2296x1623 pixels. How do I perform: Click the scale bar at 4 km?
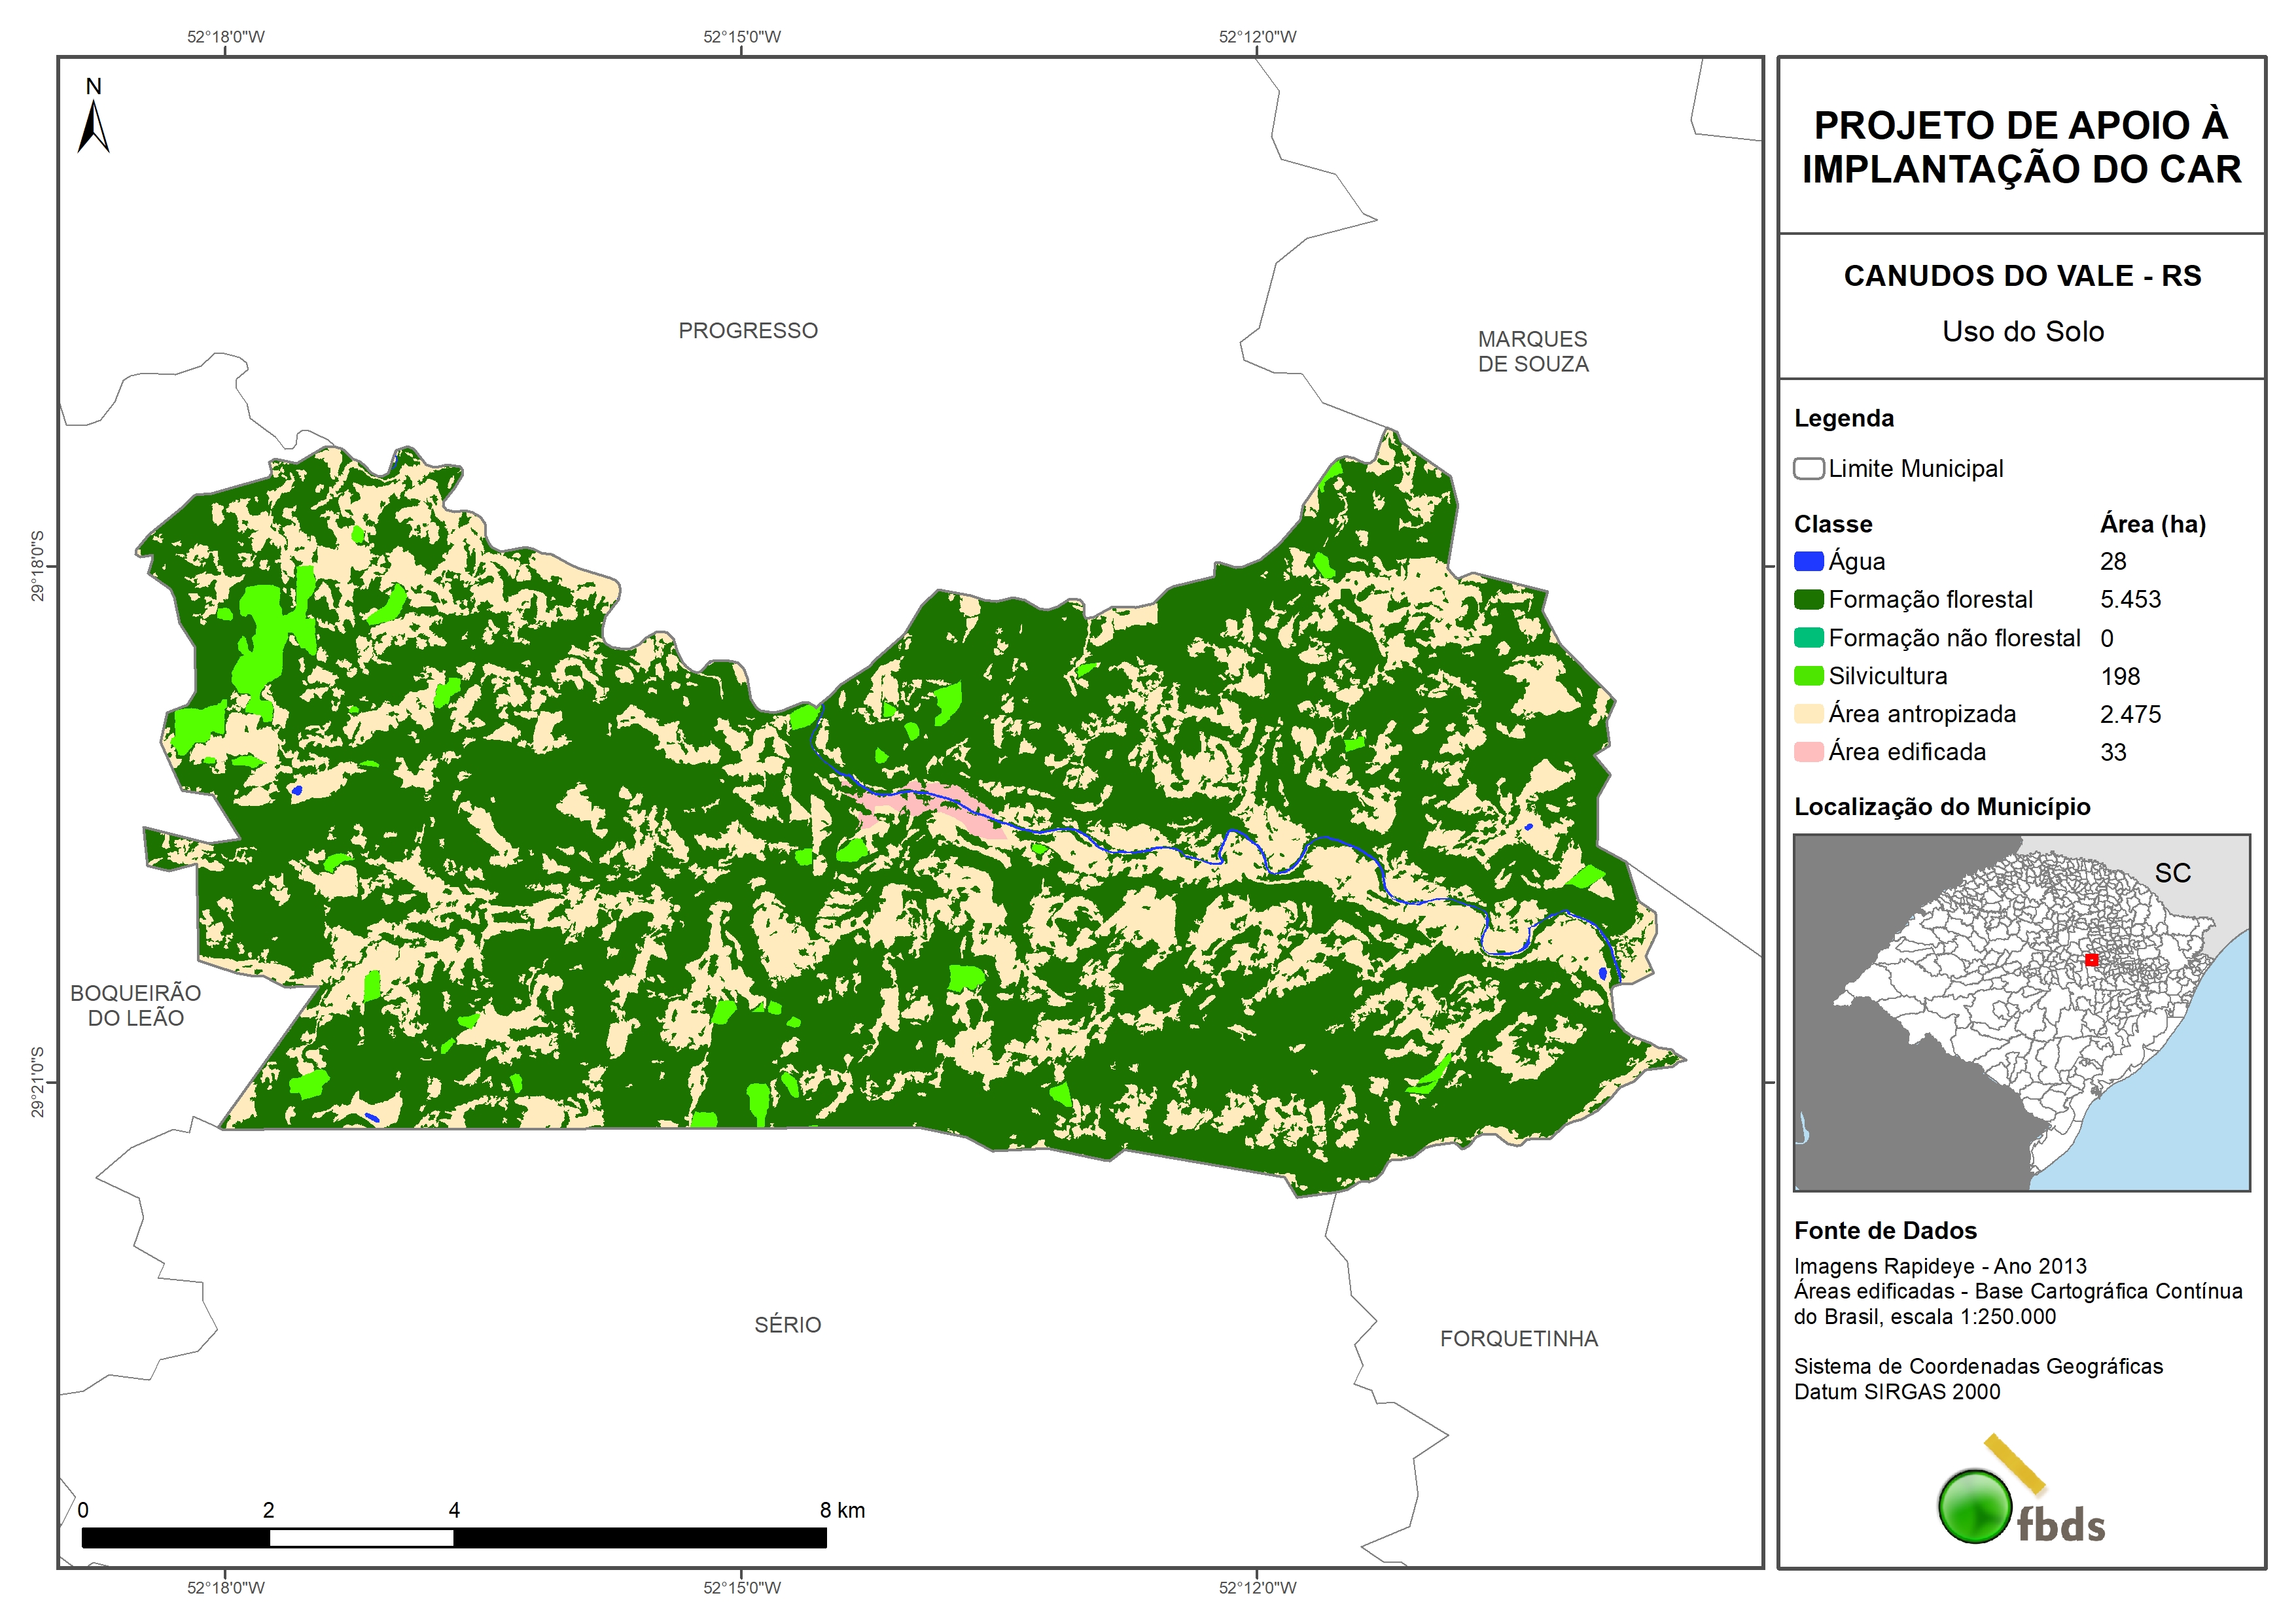point(454,1537)
